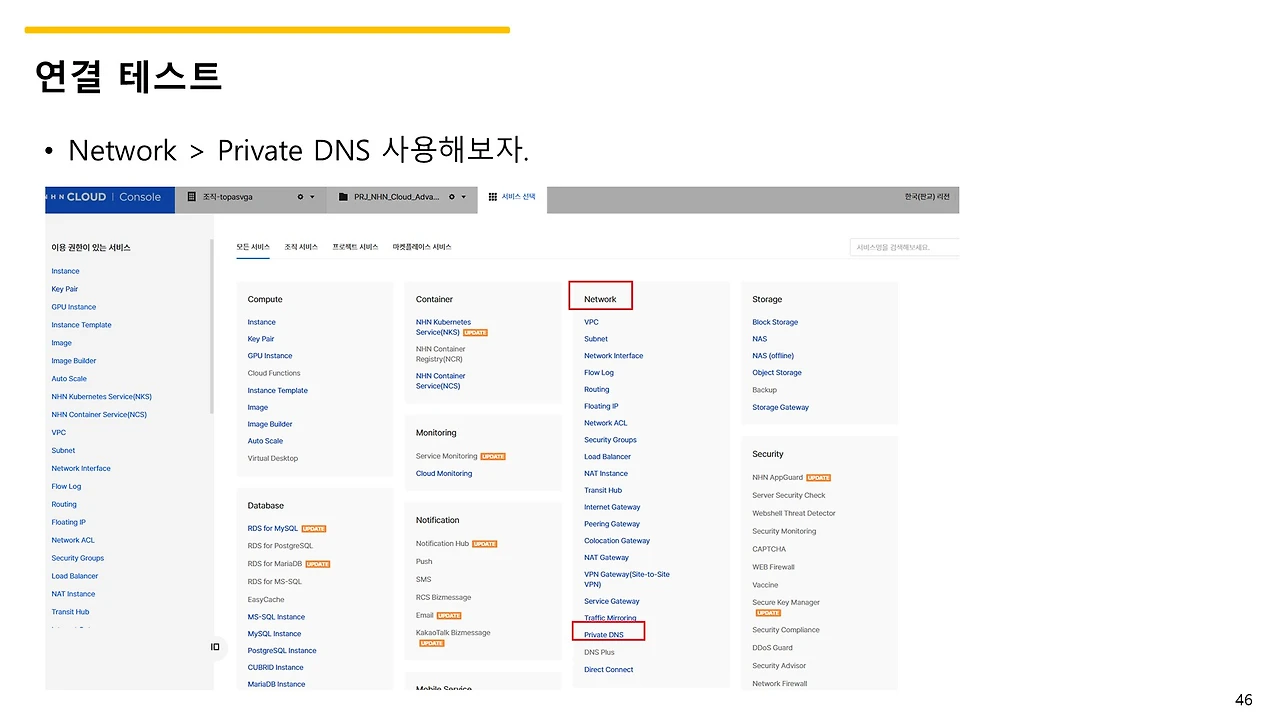Open NHN Container Registry(NCR) under Container
1280x720 pixels.
441,354
